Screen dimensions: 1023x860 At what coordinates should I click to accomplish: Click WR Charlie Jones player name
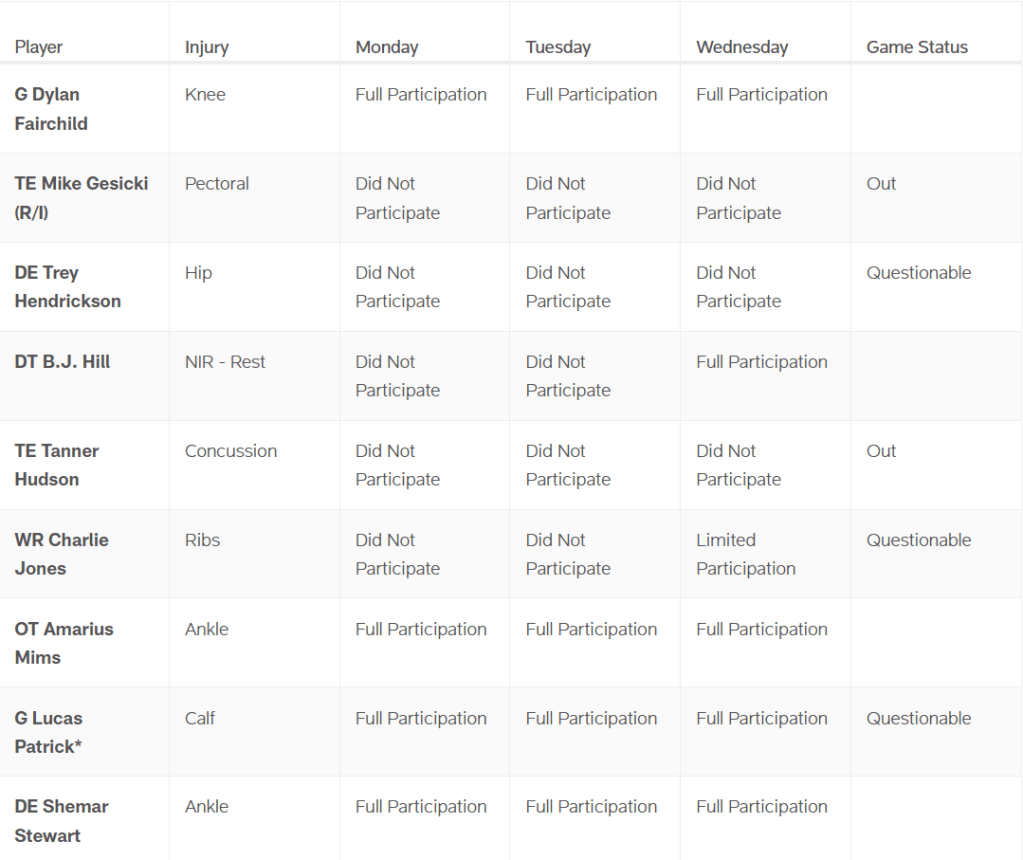click(61, 554)
